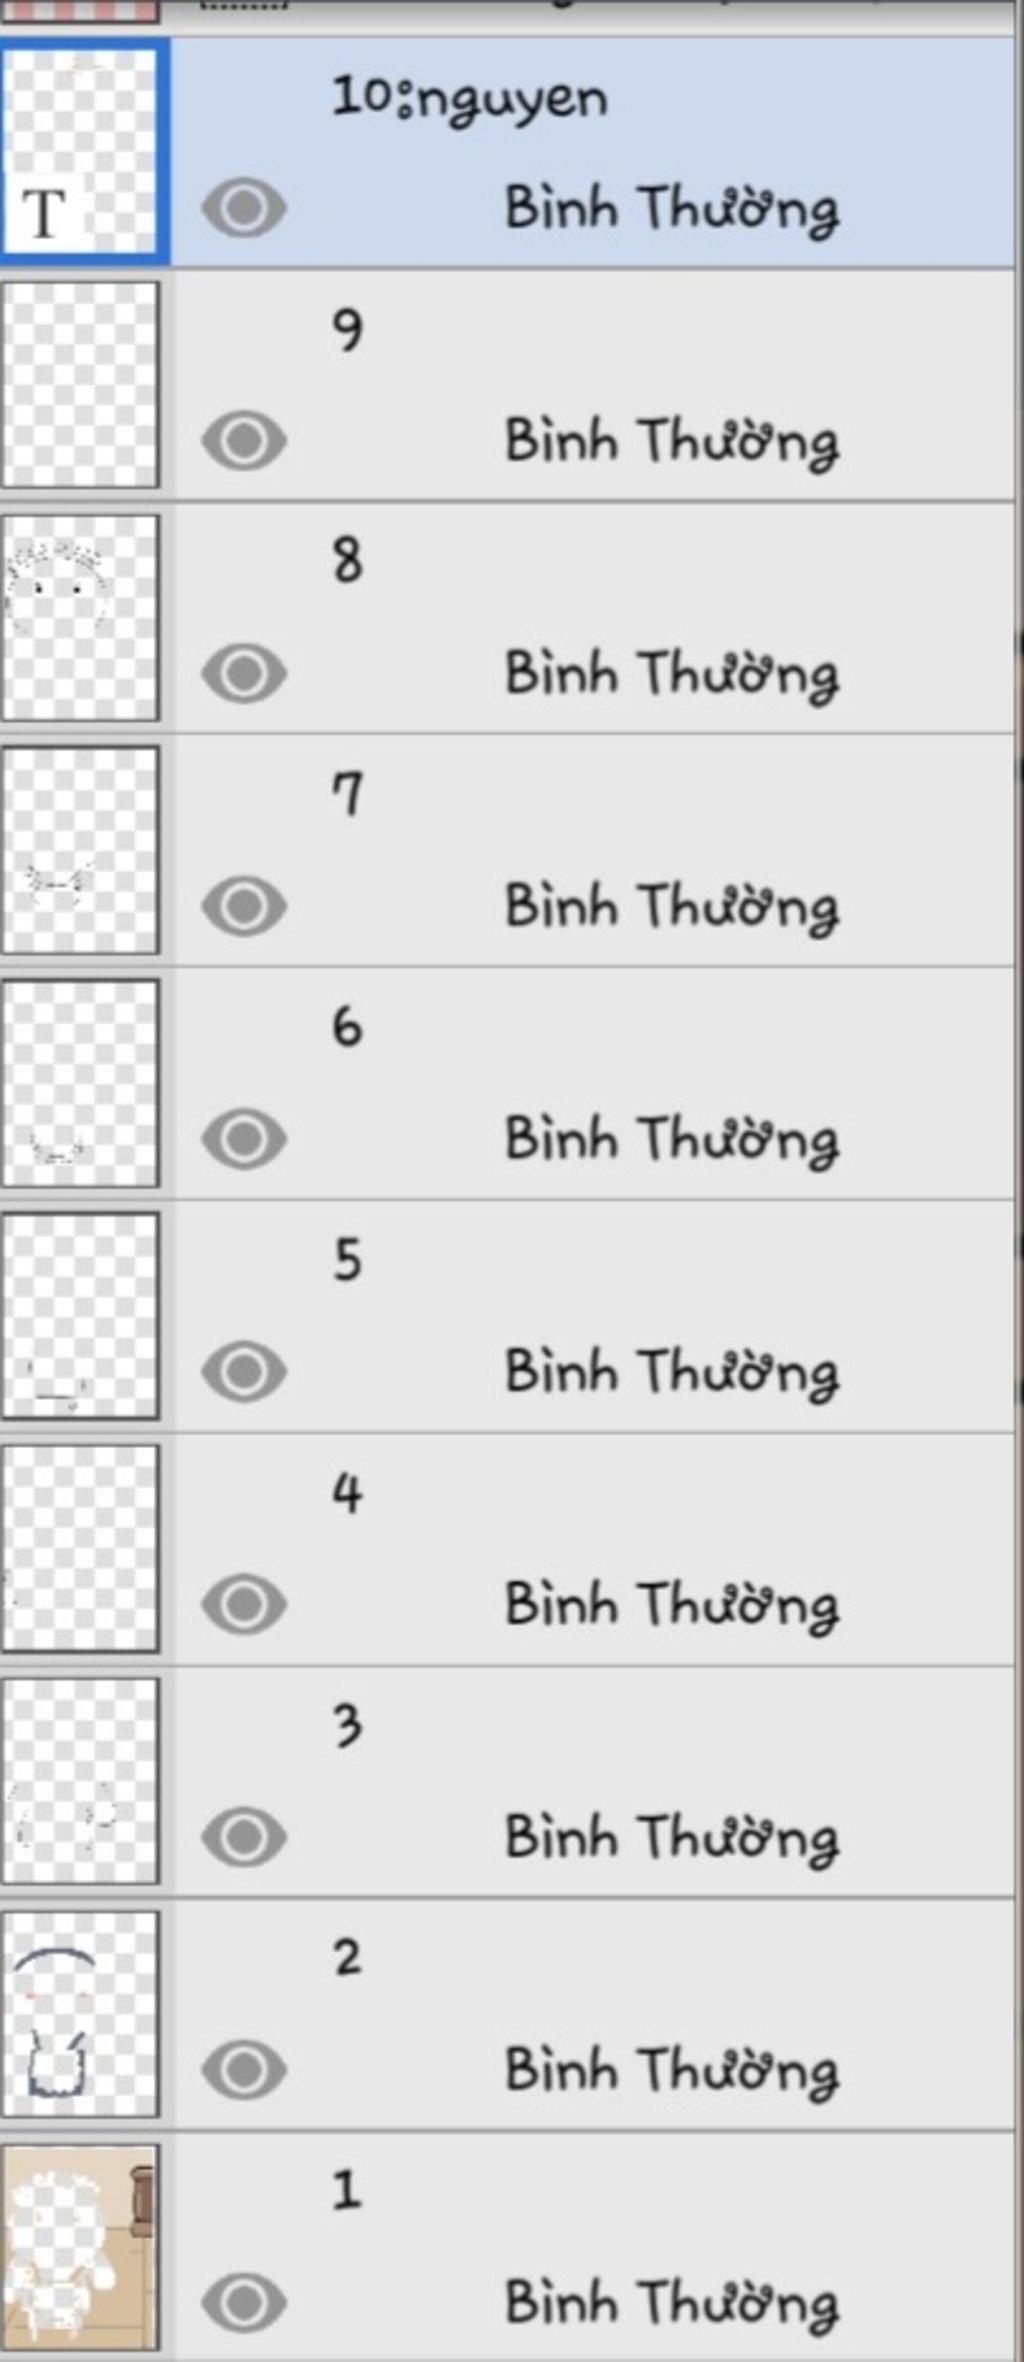
Task: Hide layer 4 using its eye icon
Action: click(x=244, y=1603)
